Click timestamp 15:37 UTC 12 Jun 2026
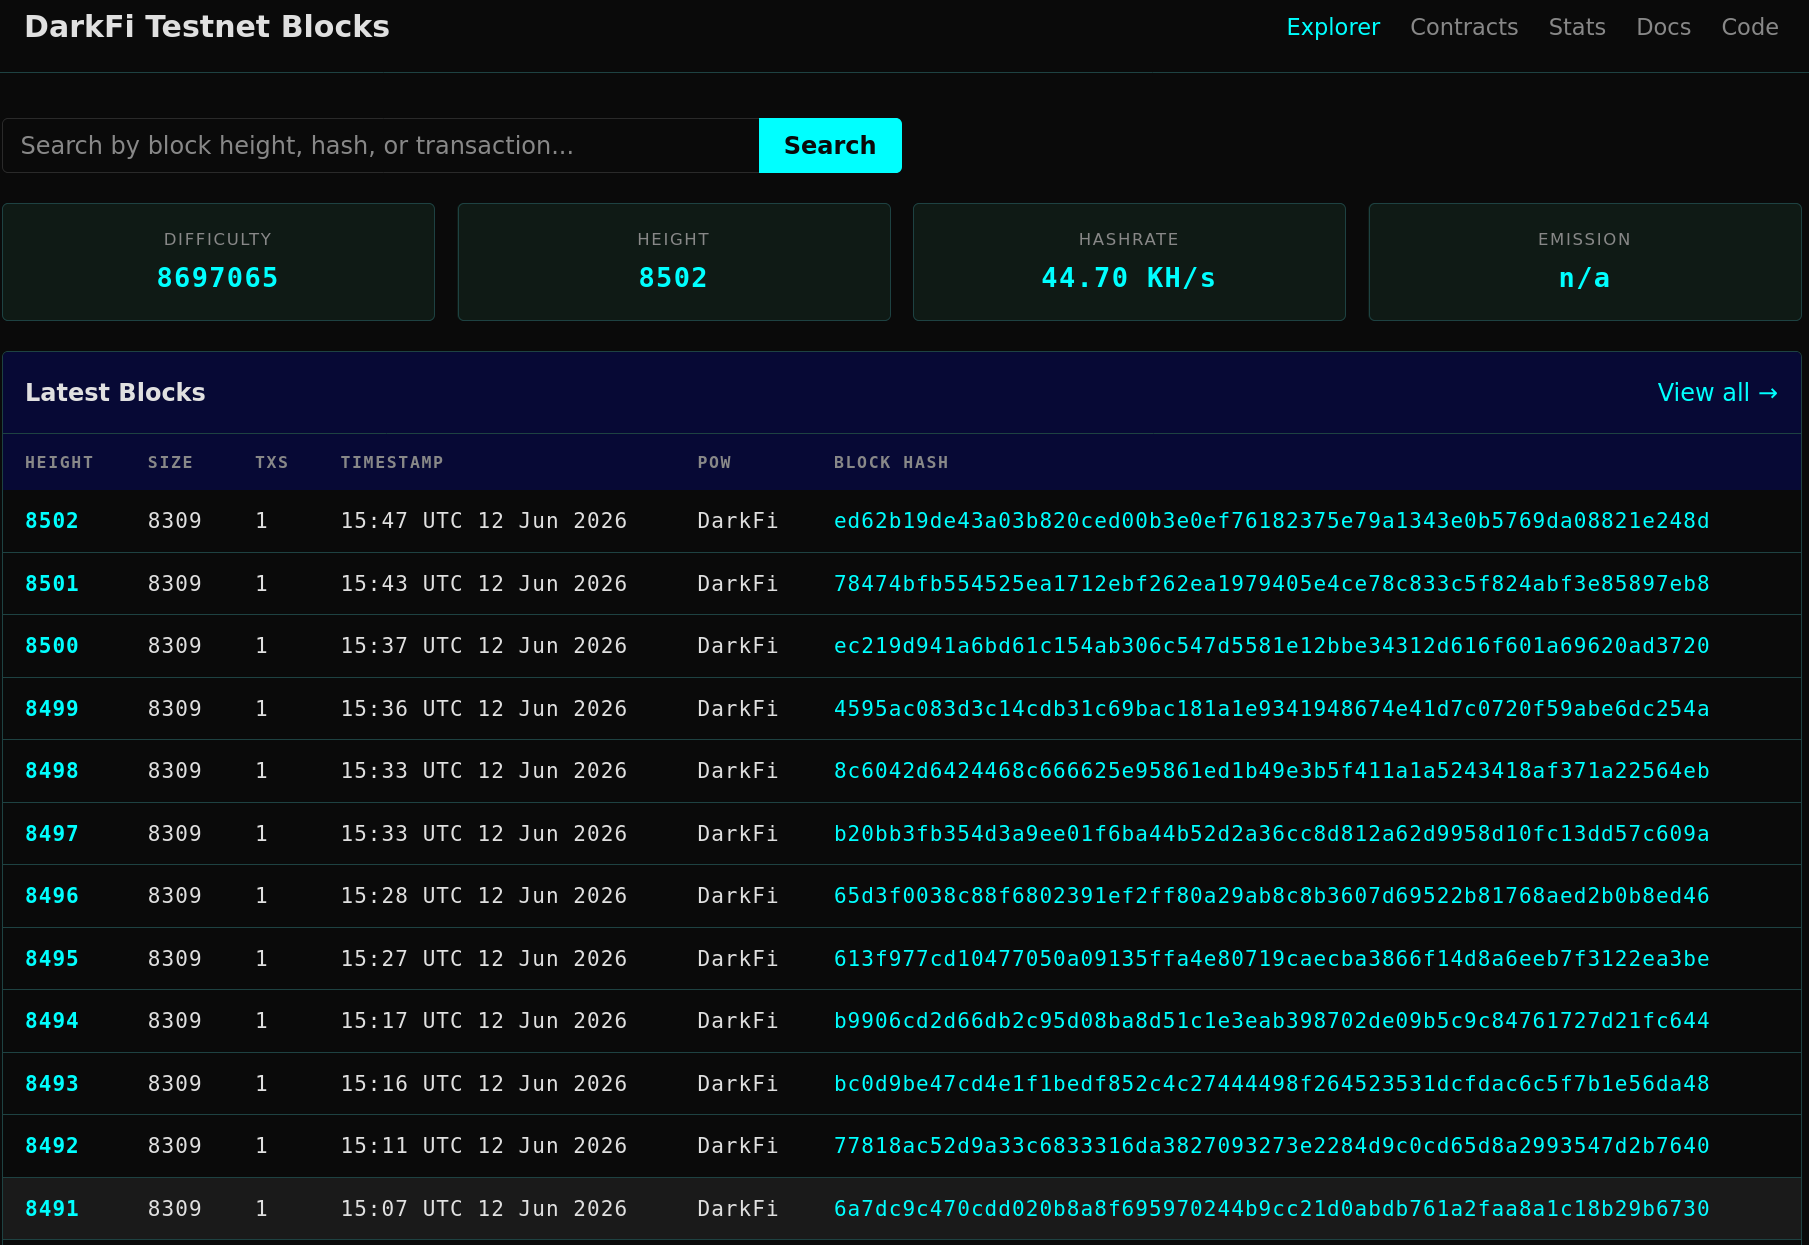This screenshot has height=1245, width=1809. [484, 646]
